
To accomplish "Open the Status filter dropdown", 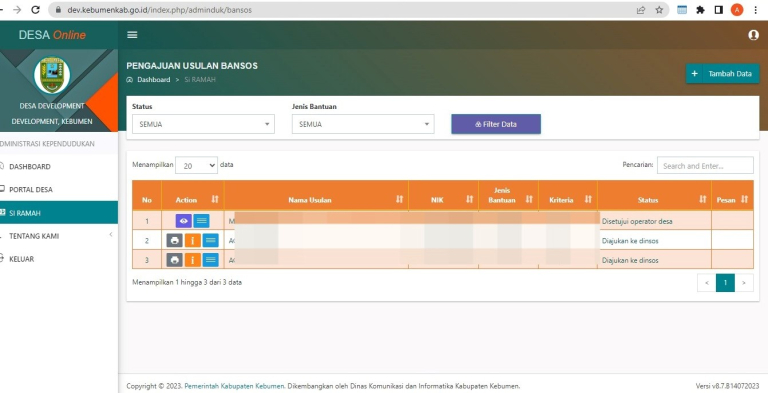I will (x=203, y=124).
